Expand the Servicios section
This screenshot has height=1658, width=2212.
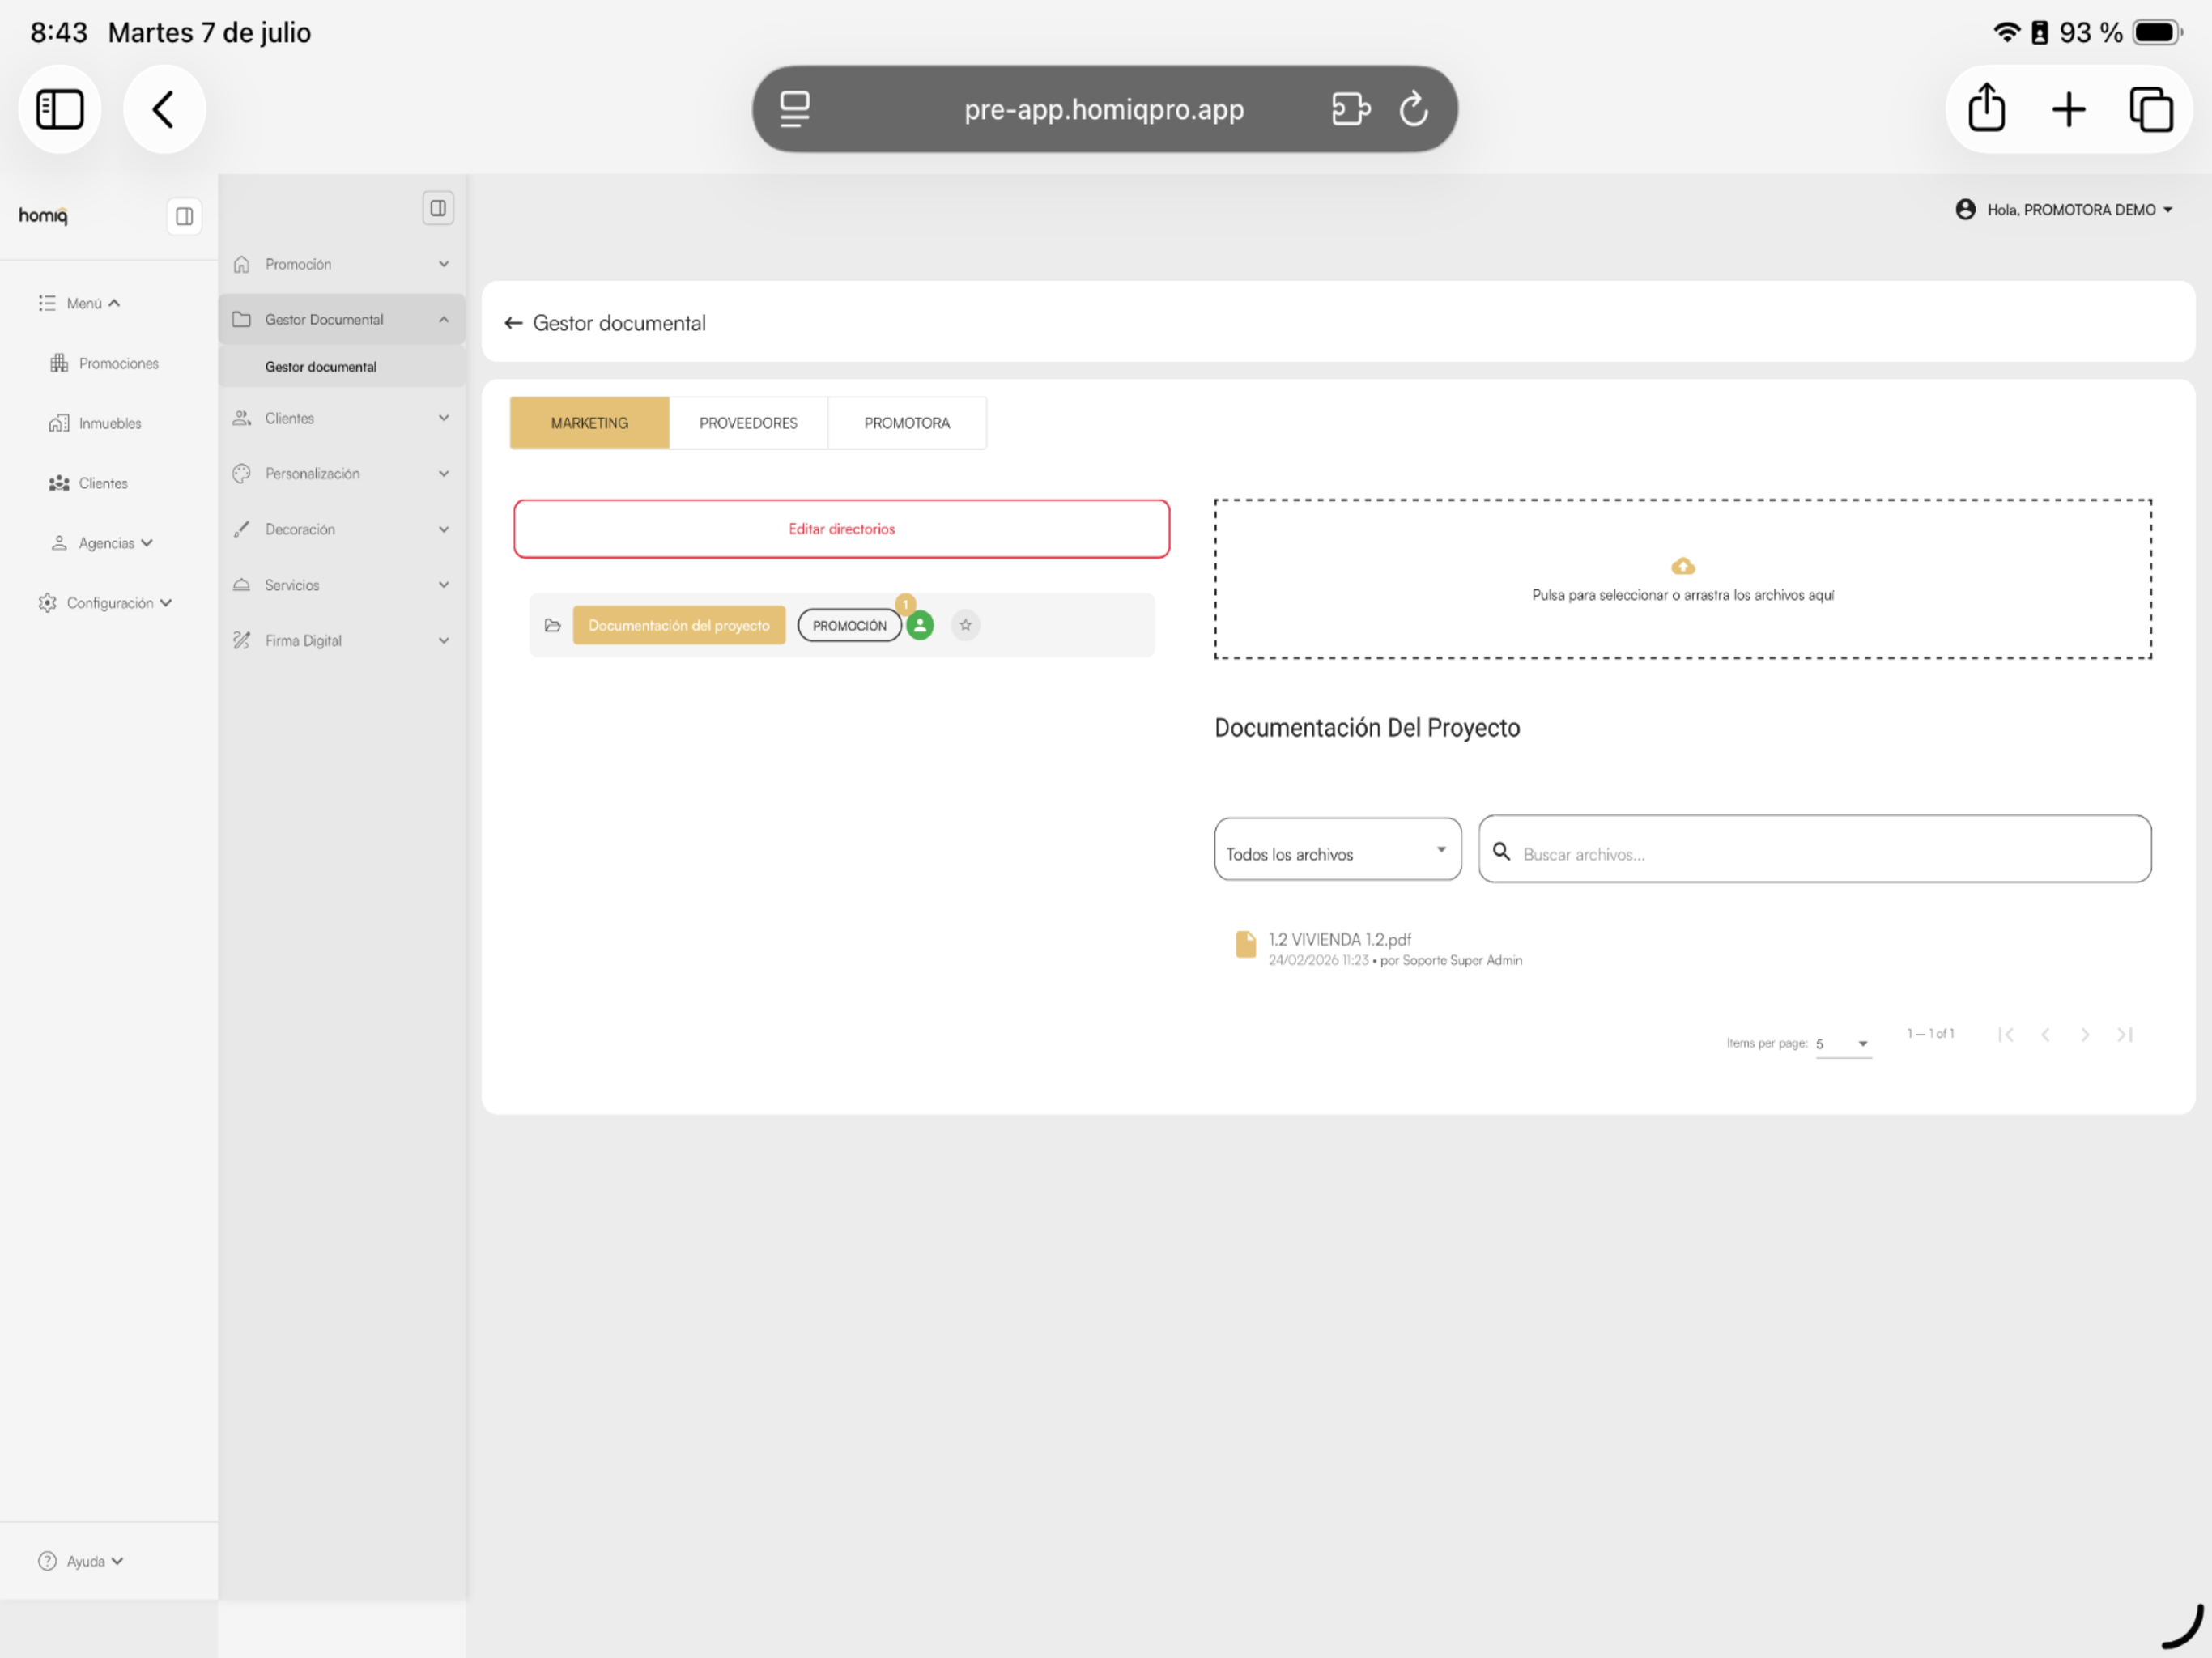click(342, 585)
